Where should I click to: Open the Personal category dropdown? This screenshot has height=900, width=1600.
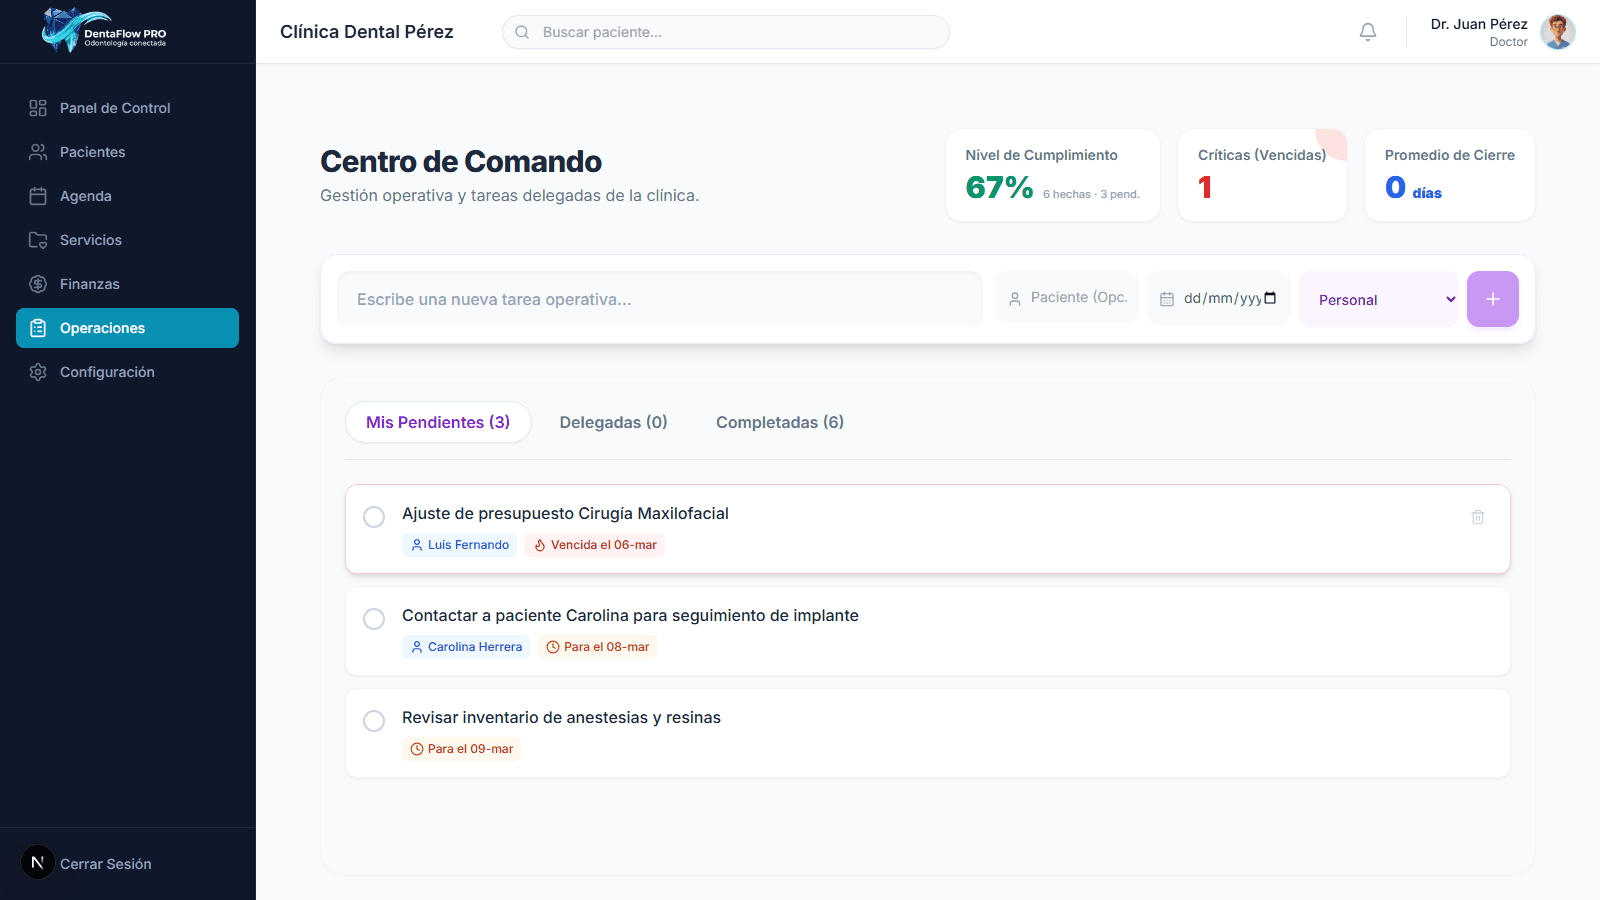1380,299
